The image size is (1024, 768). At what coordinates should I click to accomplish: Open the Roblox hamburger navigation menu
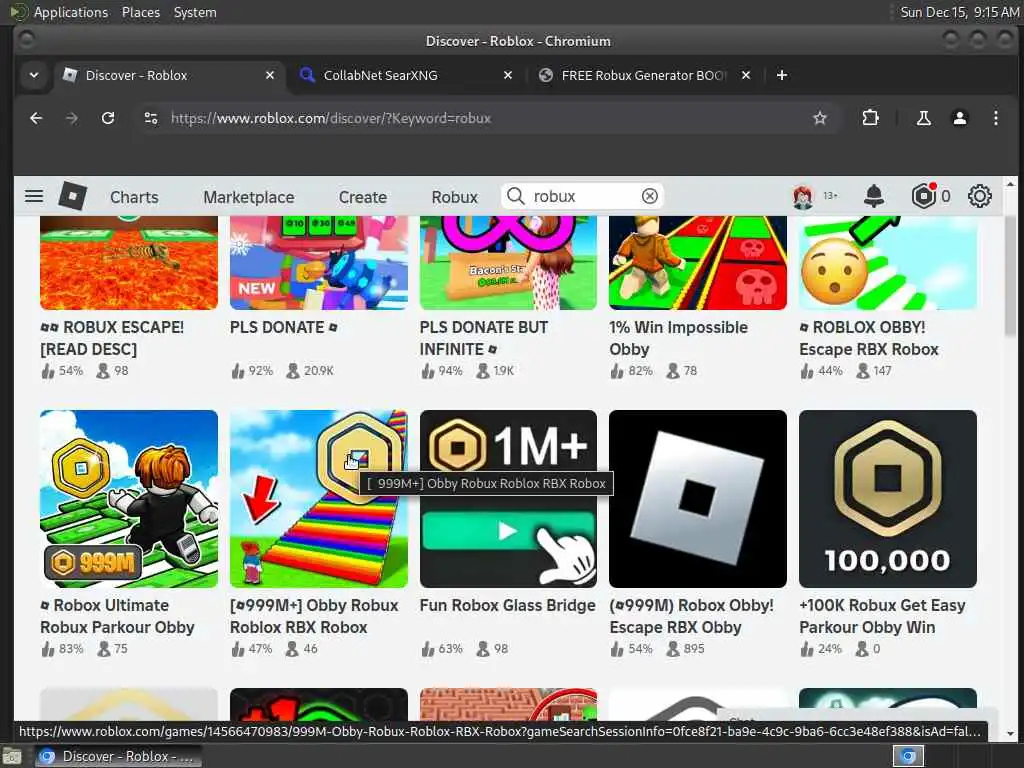coord(34,196)
